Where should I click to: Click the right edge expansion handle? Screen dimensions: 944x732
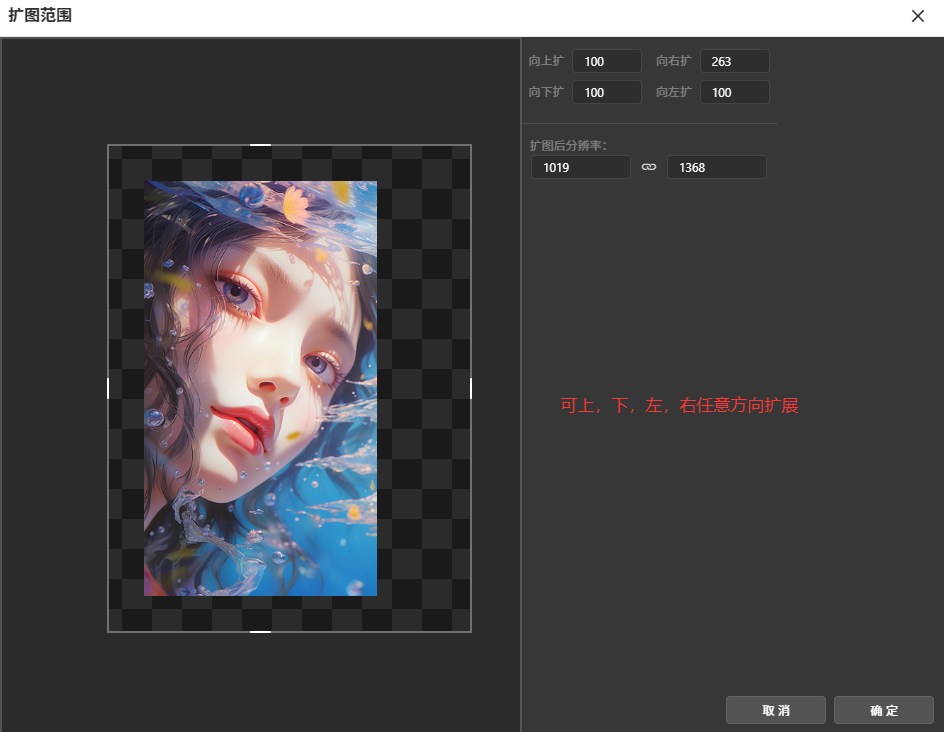(471, 388)
